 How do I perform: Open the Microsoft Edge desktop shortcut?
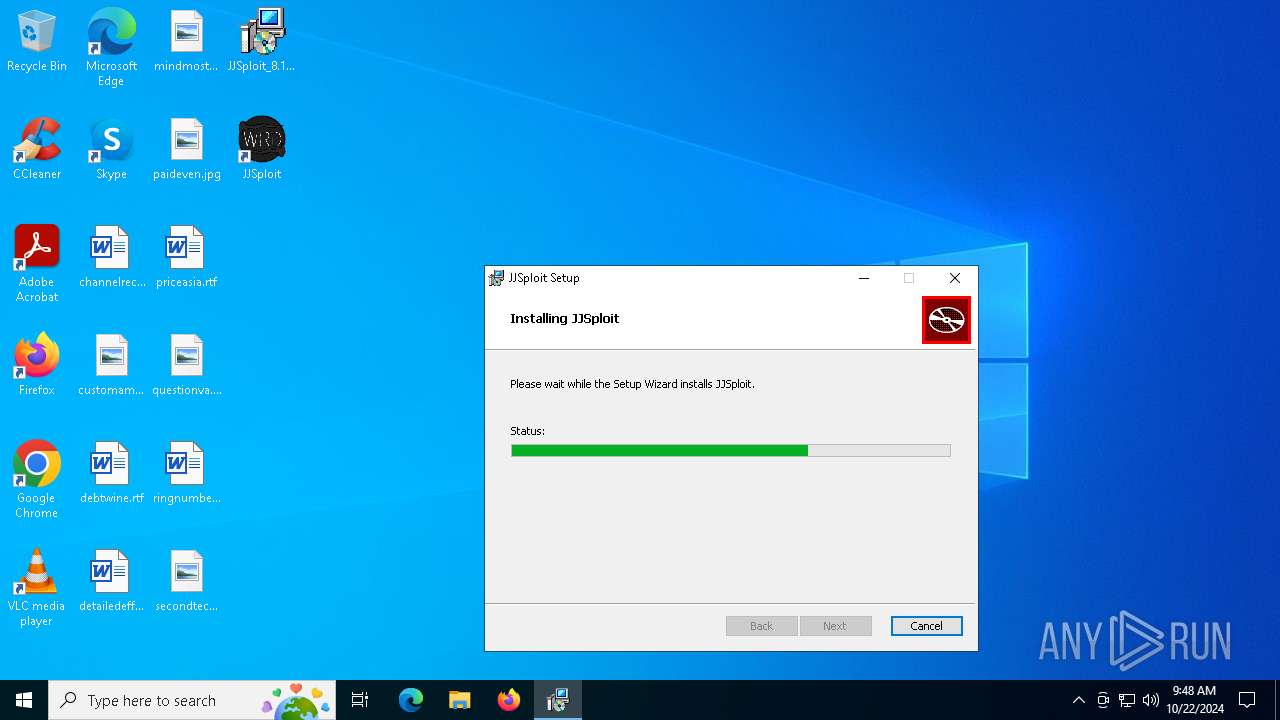click(111, 47)
